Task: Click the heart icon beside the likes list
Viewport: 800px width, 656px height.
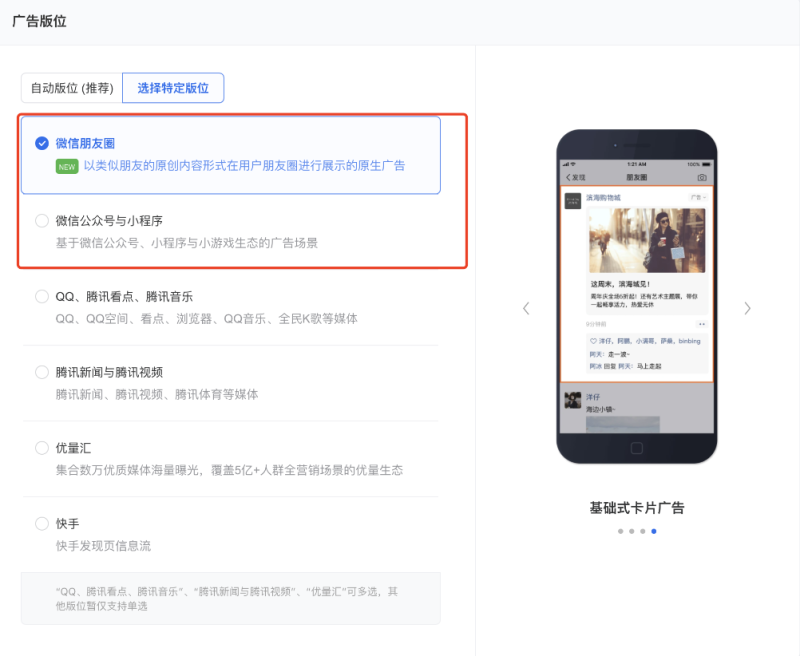Action: tap(593, 341)
